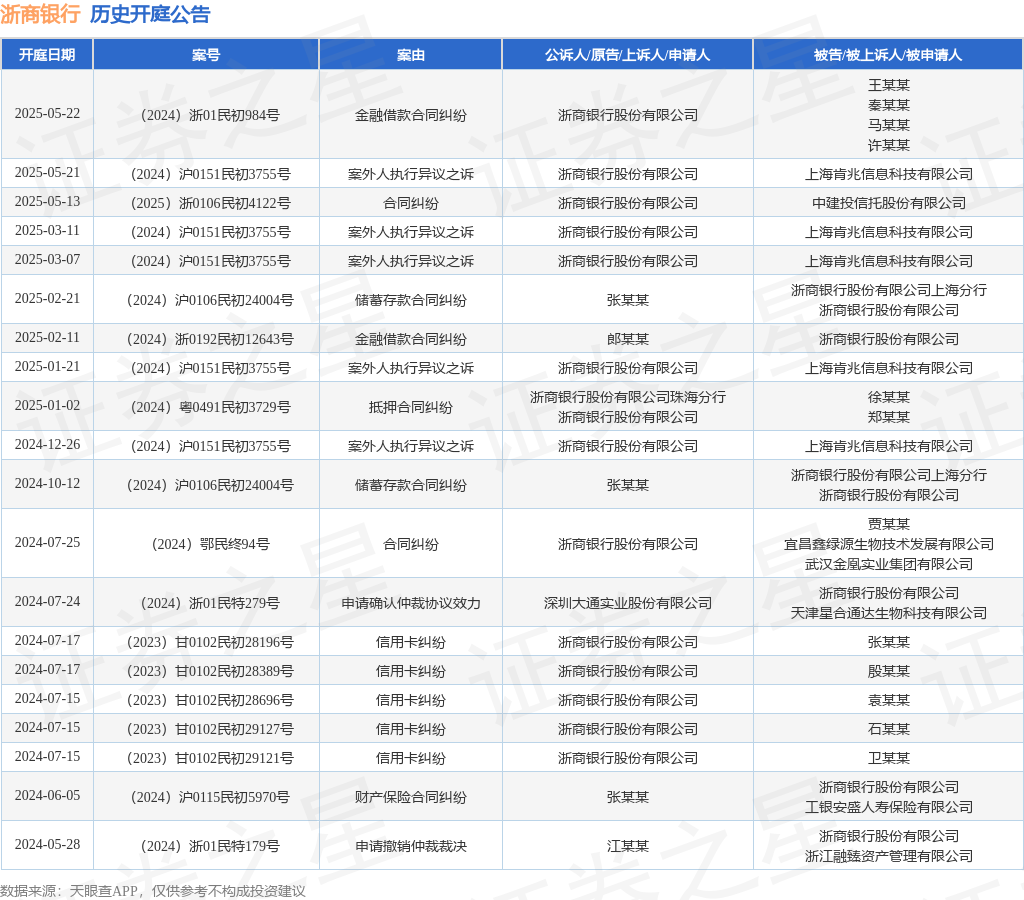This screenshot has width=1024, height=900.
Task: Select defendant 贾某某
Action: click(888, 524)
